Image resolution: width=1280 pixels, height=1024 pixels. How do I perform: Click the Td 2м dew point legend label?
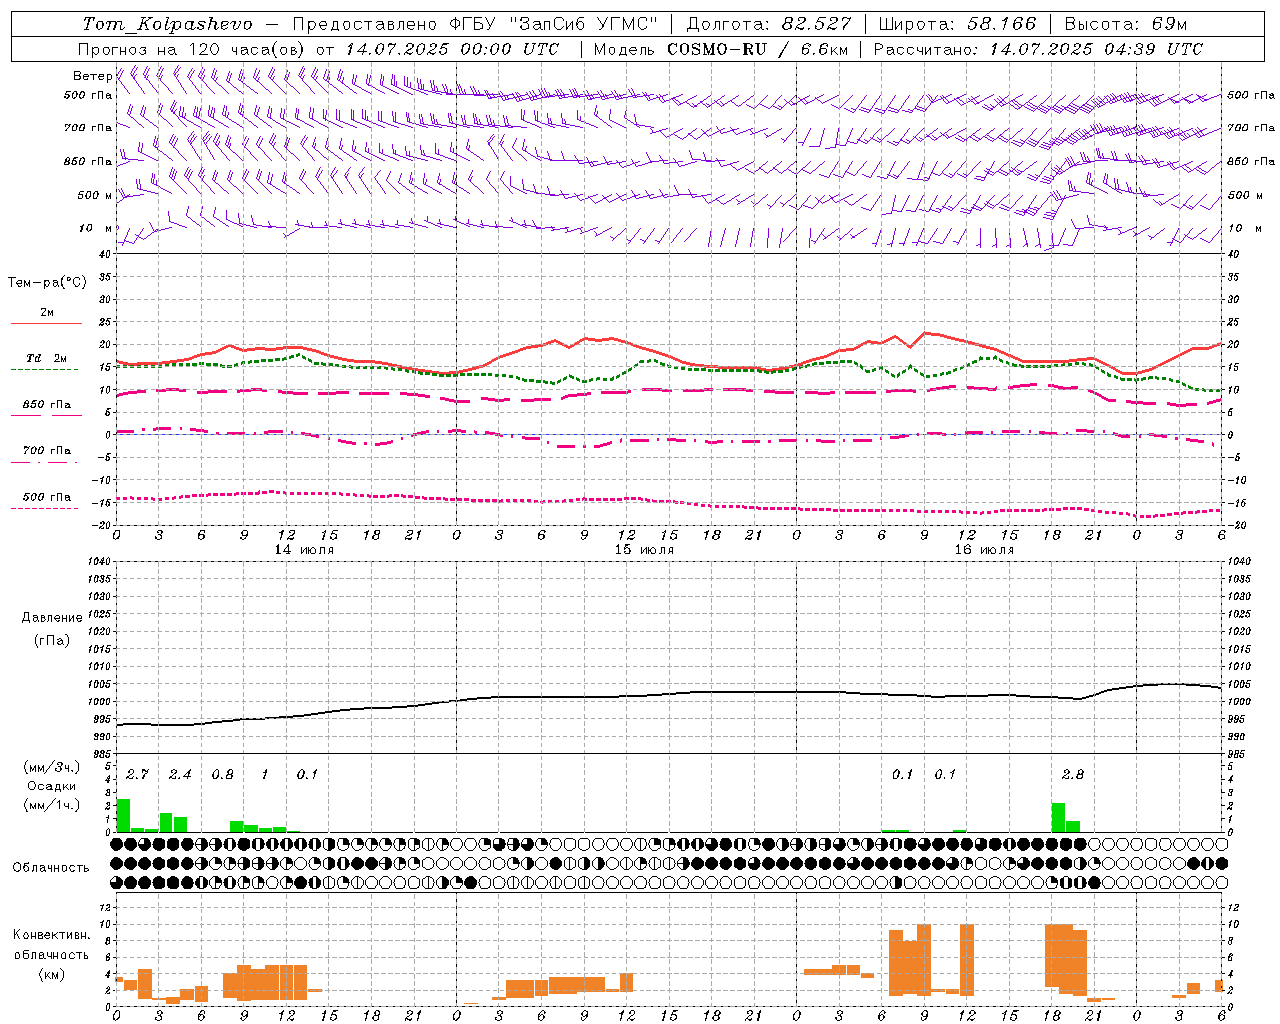click(x=47, y=358)
